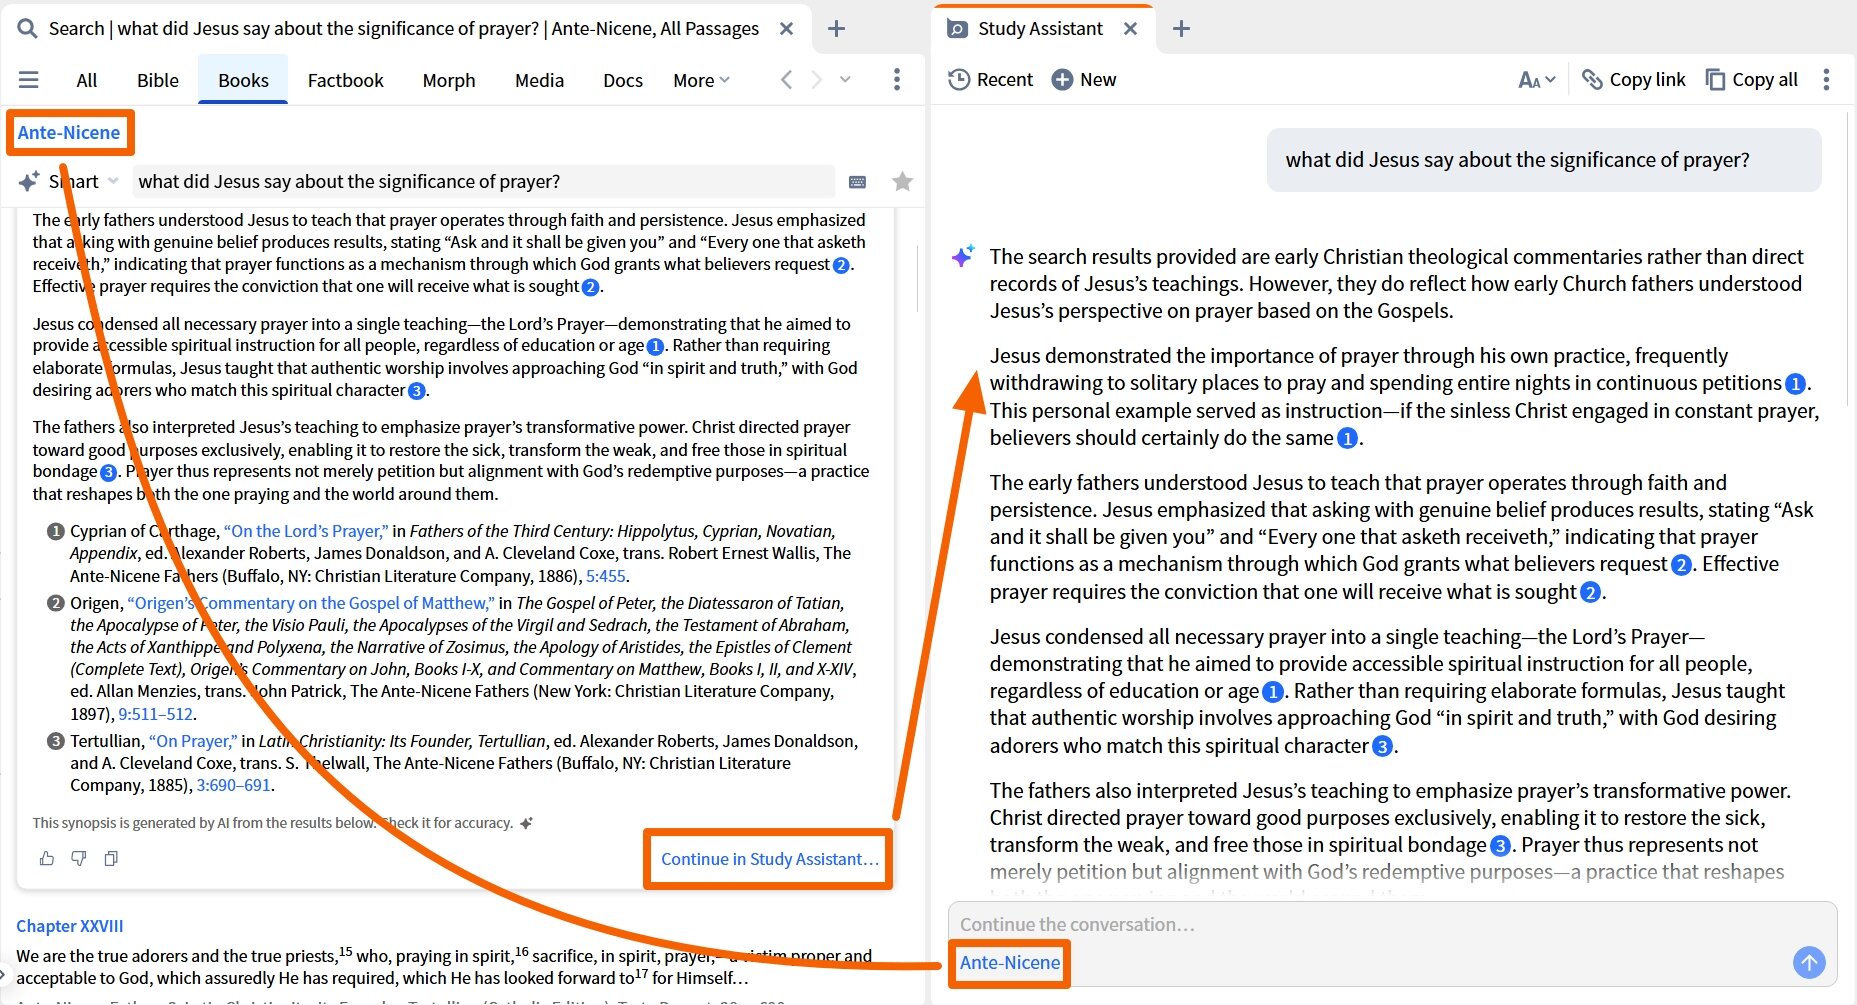The height and width of the screenshot is (1005, 1857).
Task: Open page reference 5:455
Action: [606, 576]
